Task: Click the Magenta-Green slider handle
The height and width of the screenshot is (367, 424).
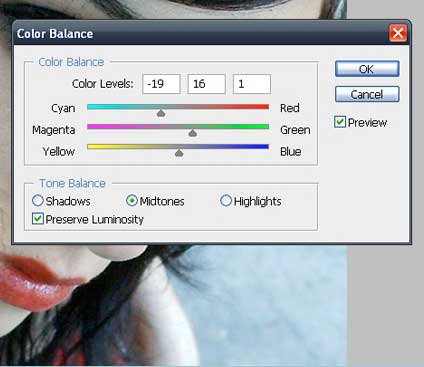Action: 193,133
